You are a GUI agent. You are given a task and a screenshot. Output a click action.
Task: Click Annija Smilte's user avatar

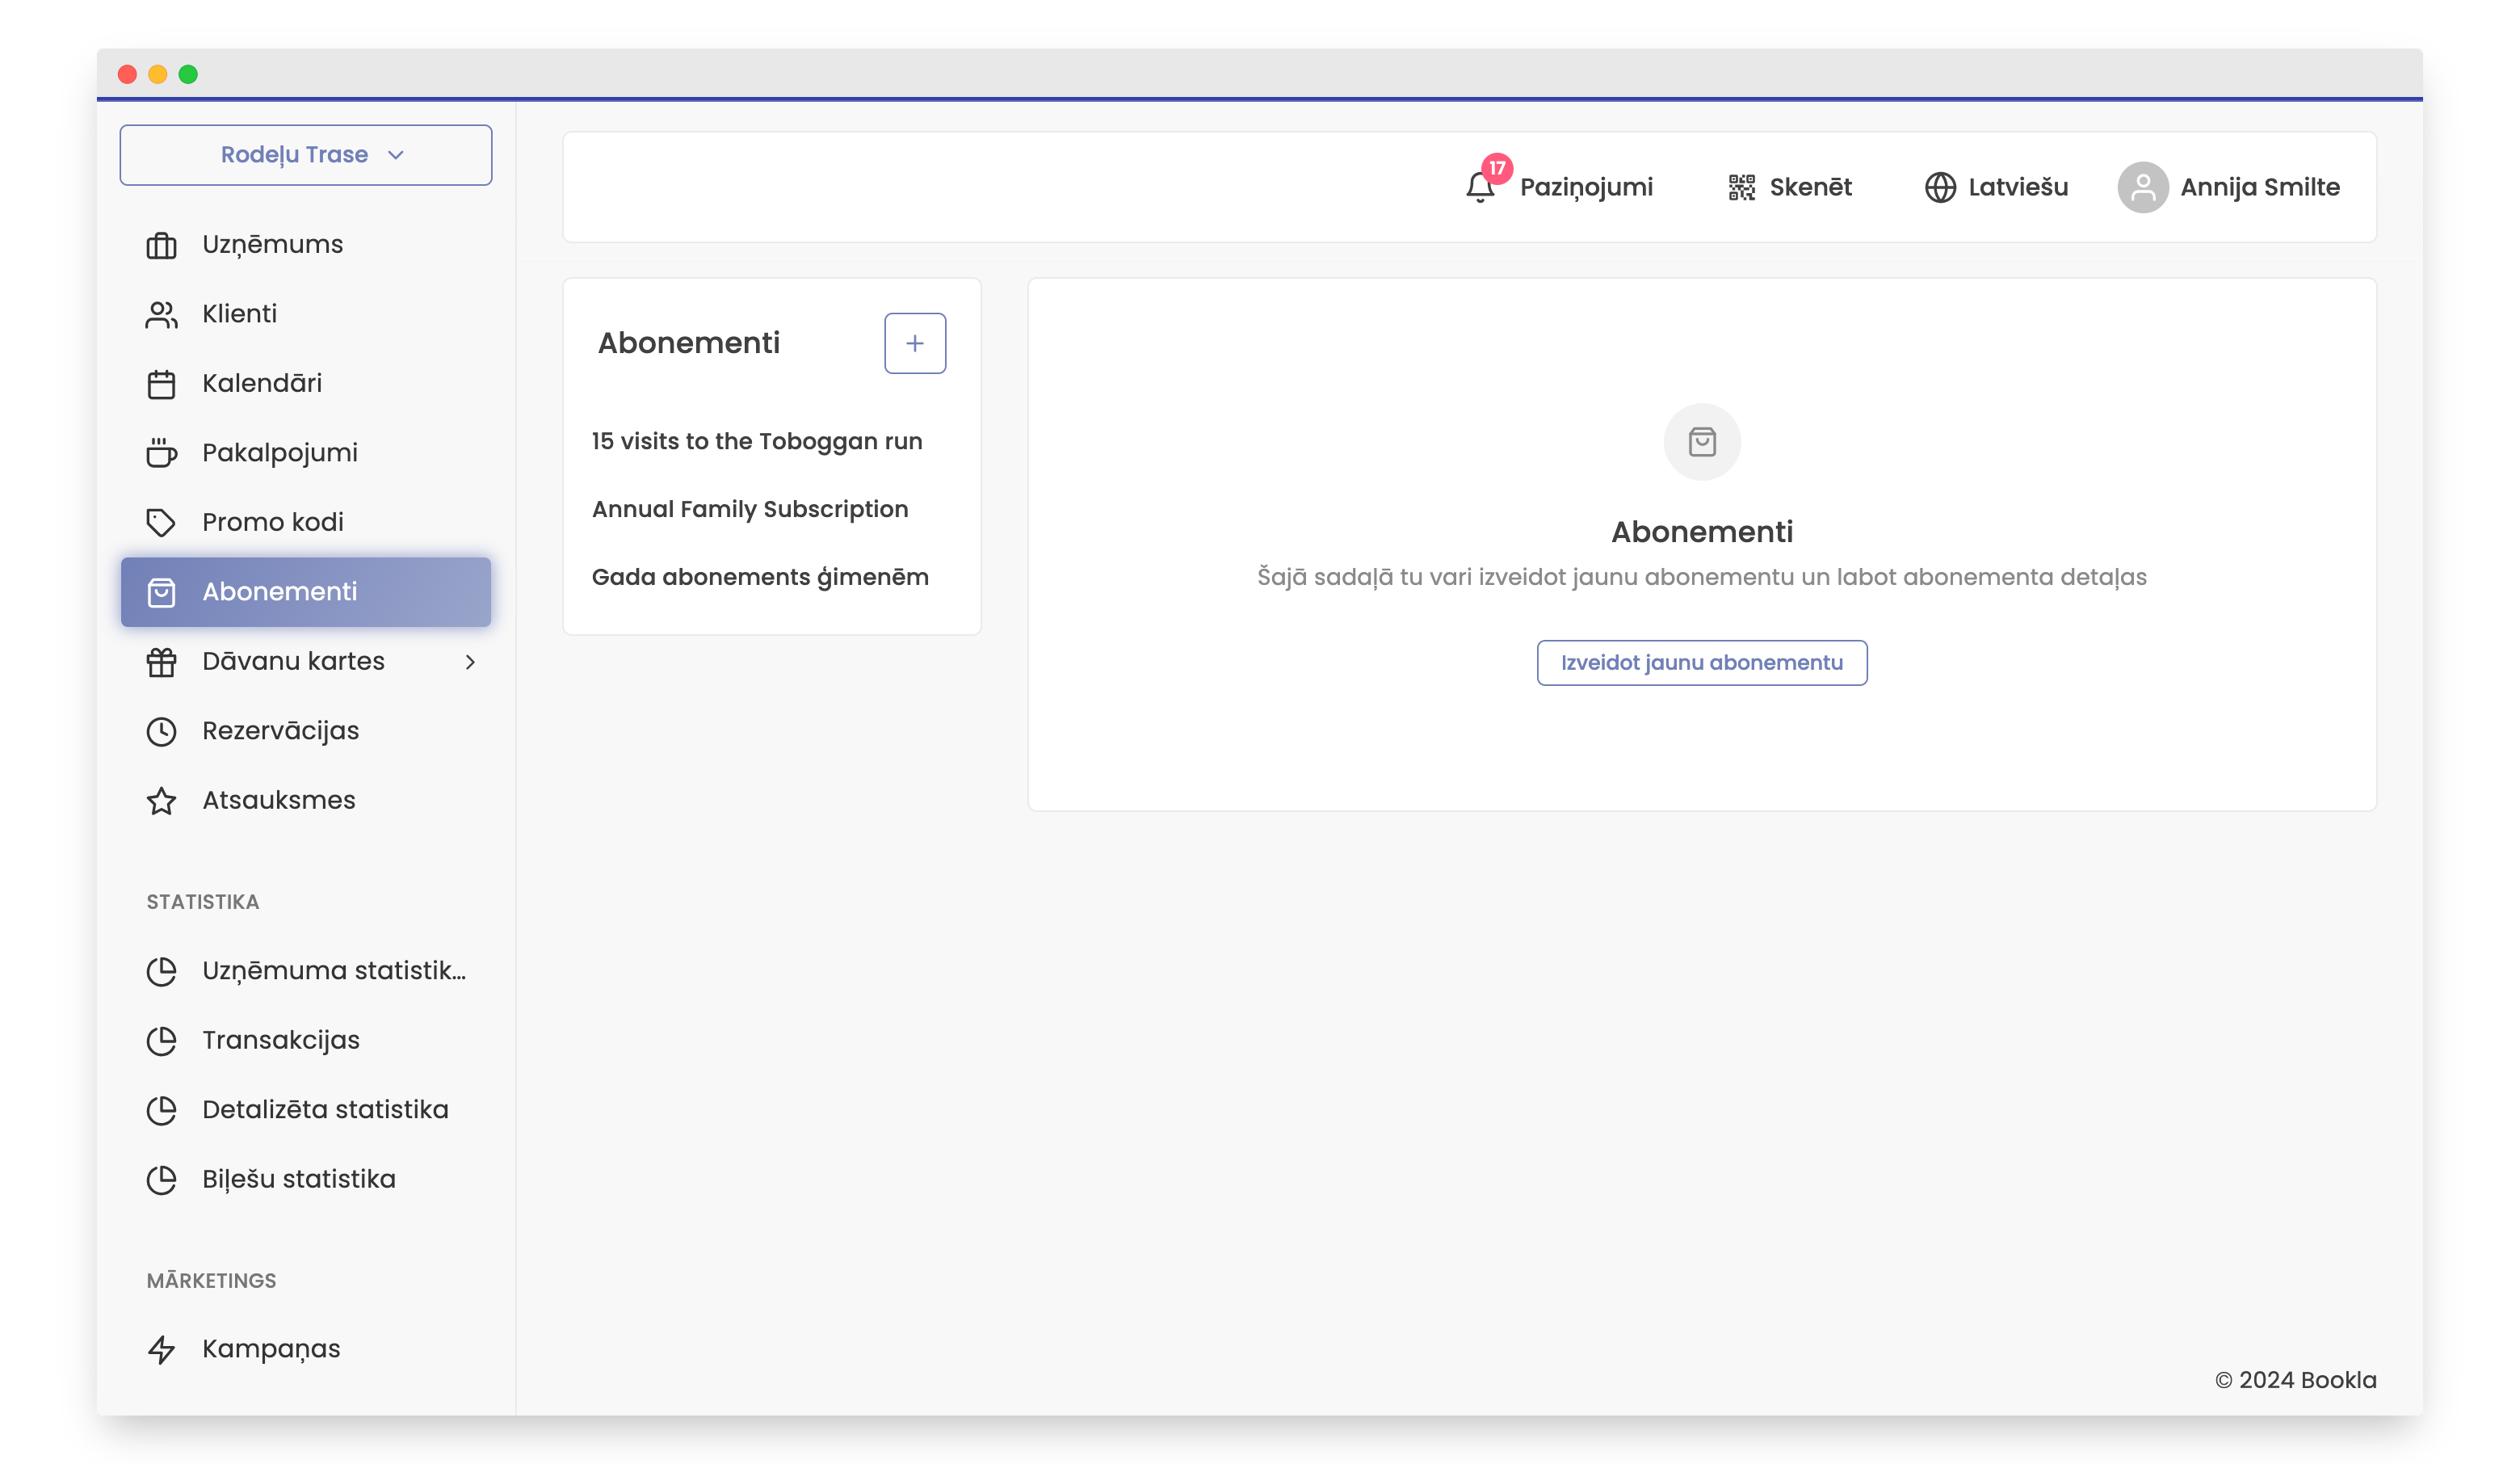click(x=2142, y=187)
